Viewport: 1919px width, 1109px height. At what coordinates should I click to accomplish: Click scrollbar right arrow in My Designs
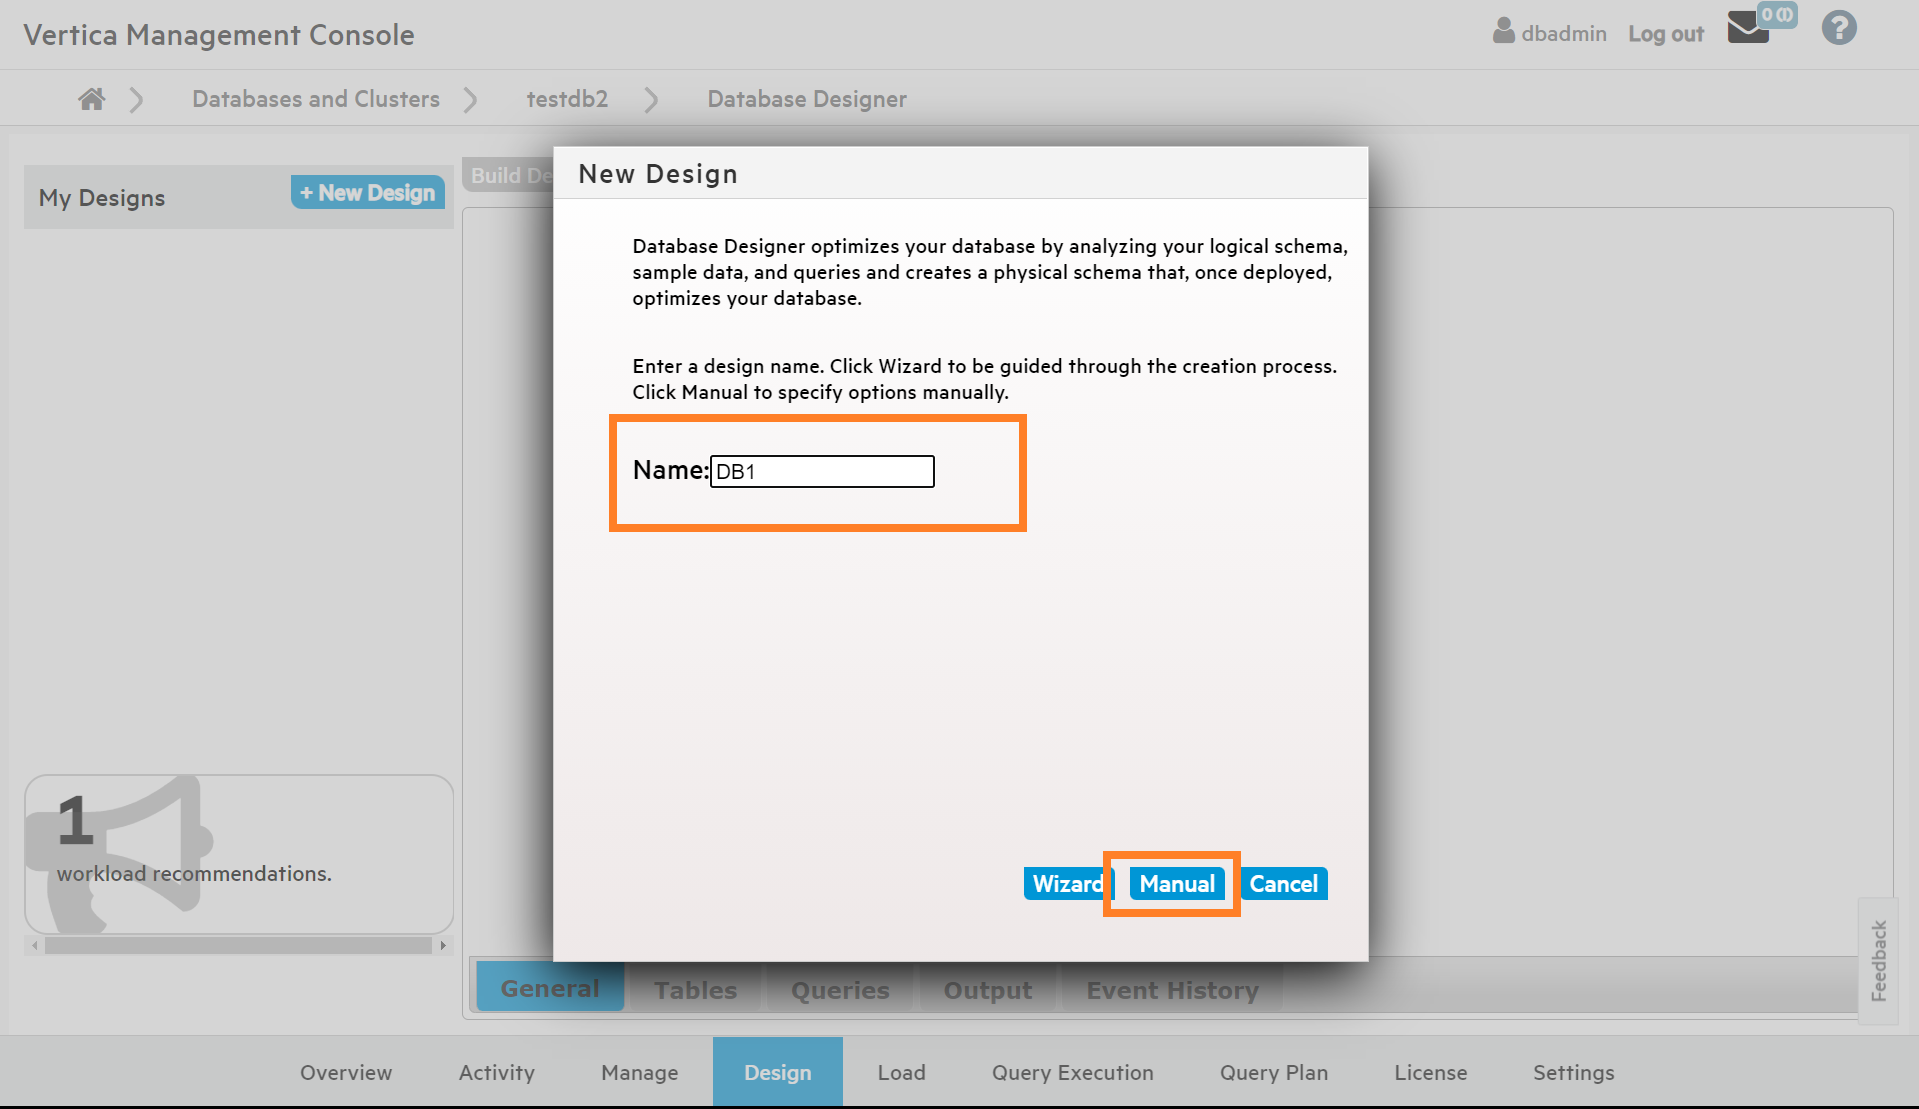click(443, 945)
